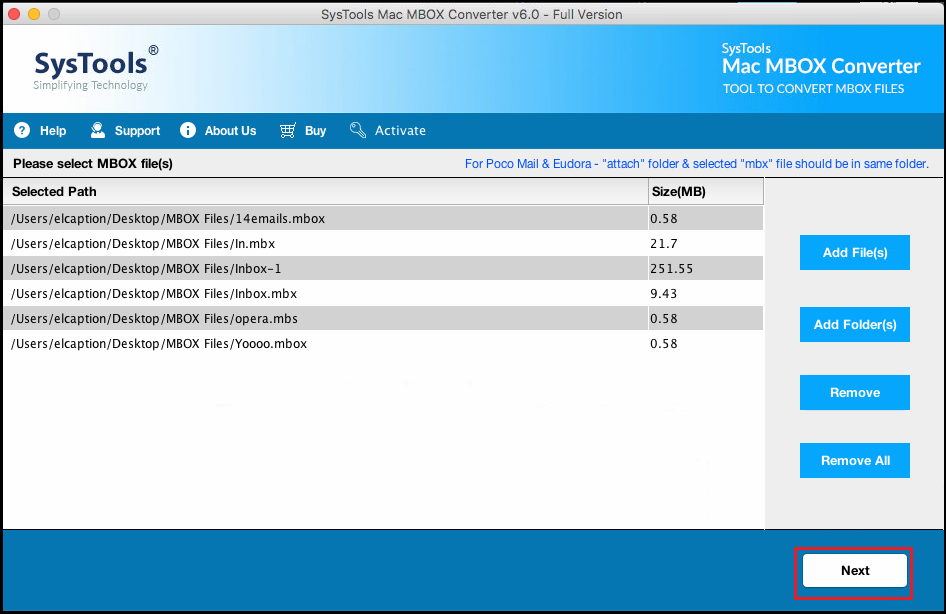Screen dimensions: 946x614
Task: Click the SysTools logo
Action: (96, 68)
